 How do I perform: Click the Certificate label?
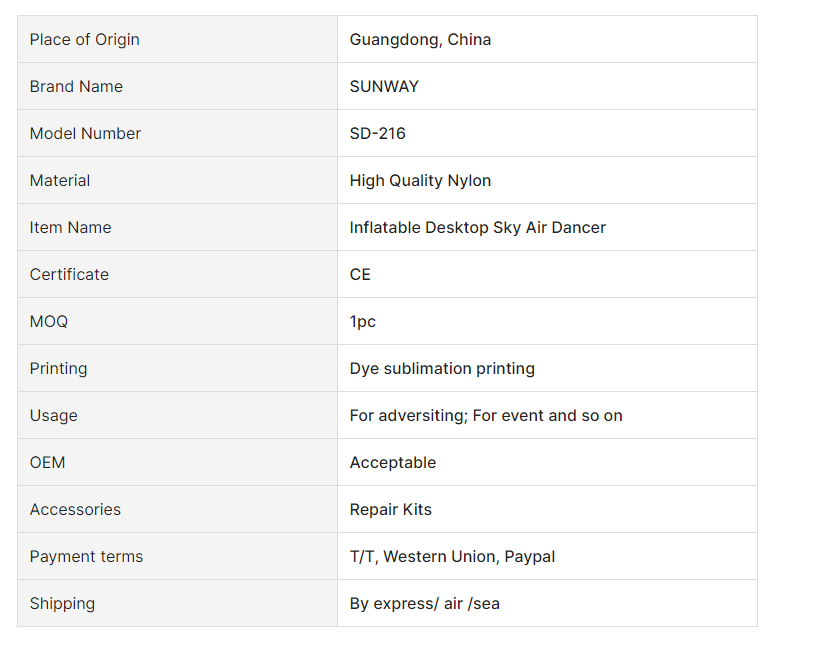[69, 274]
